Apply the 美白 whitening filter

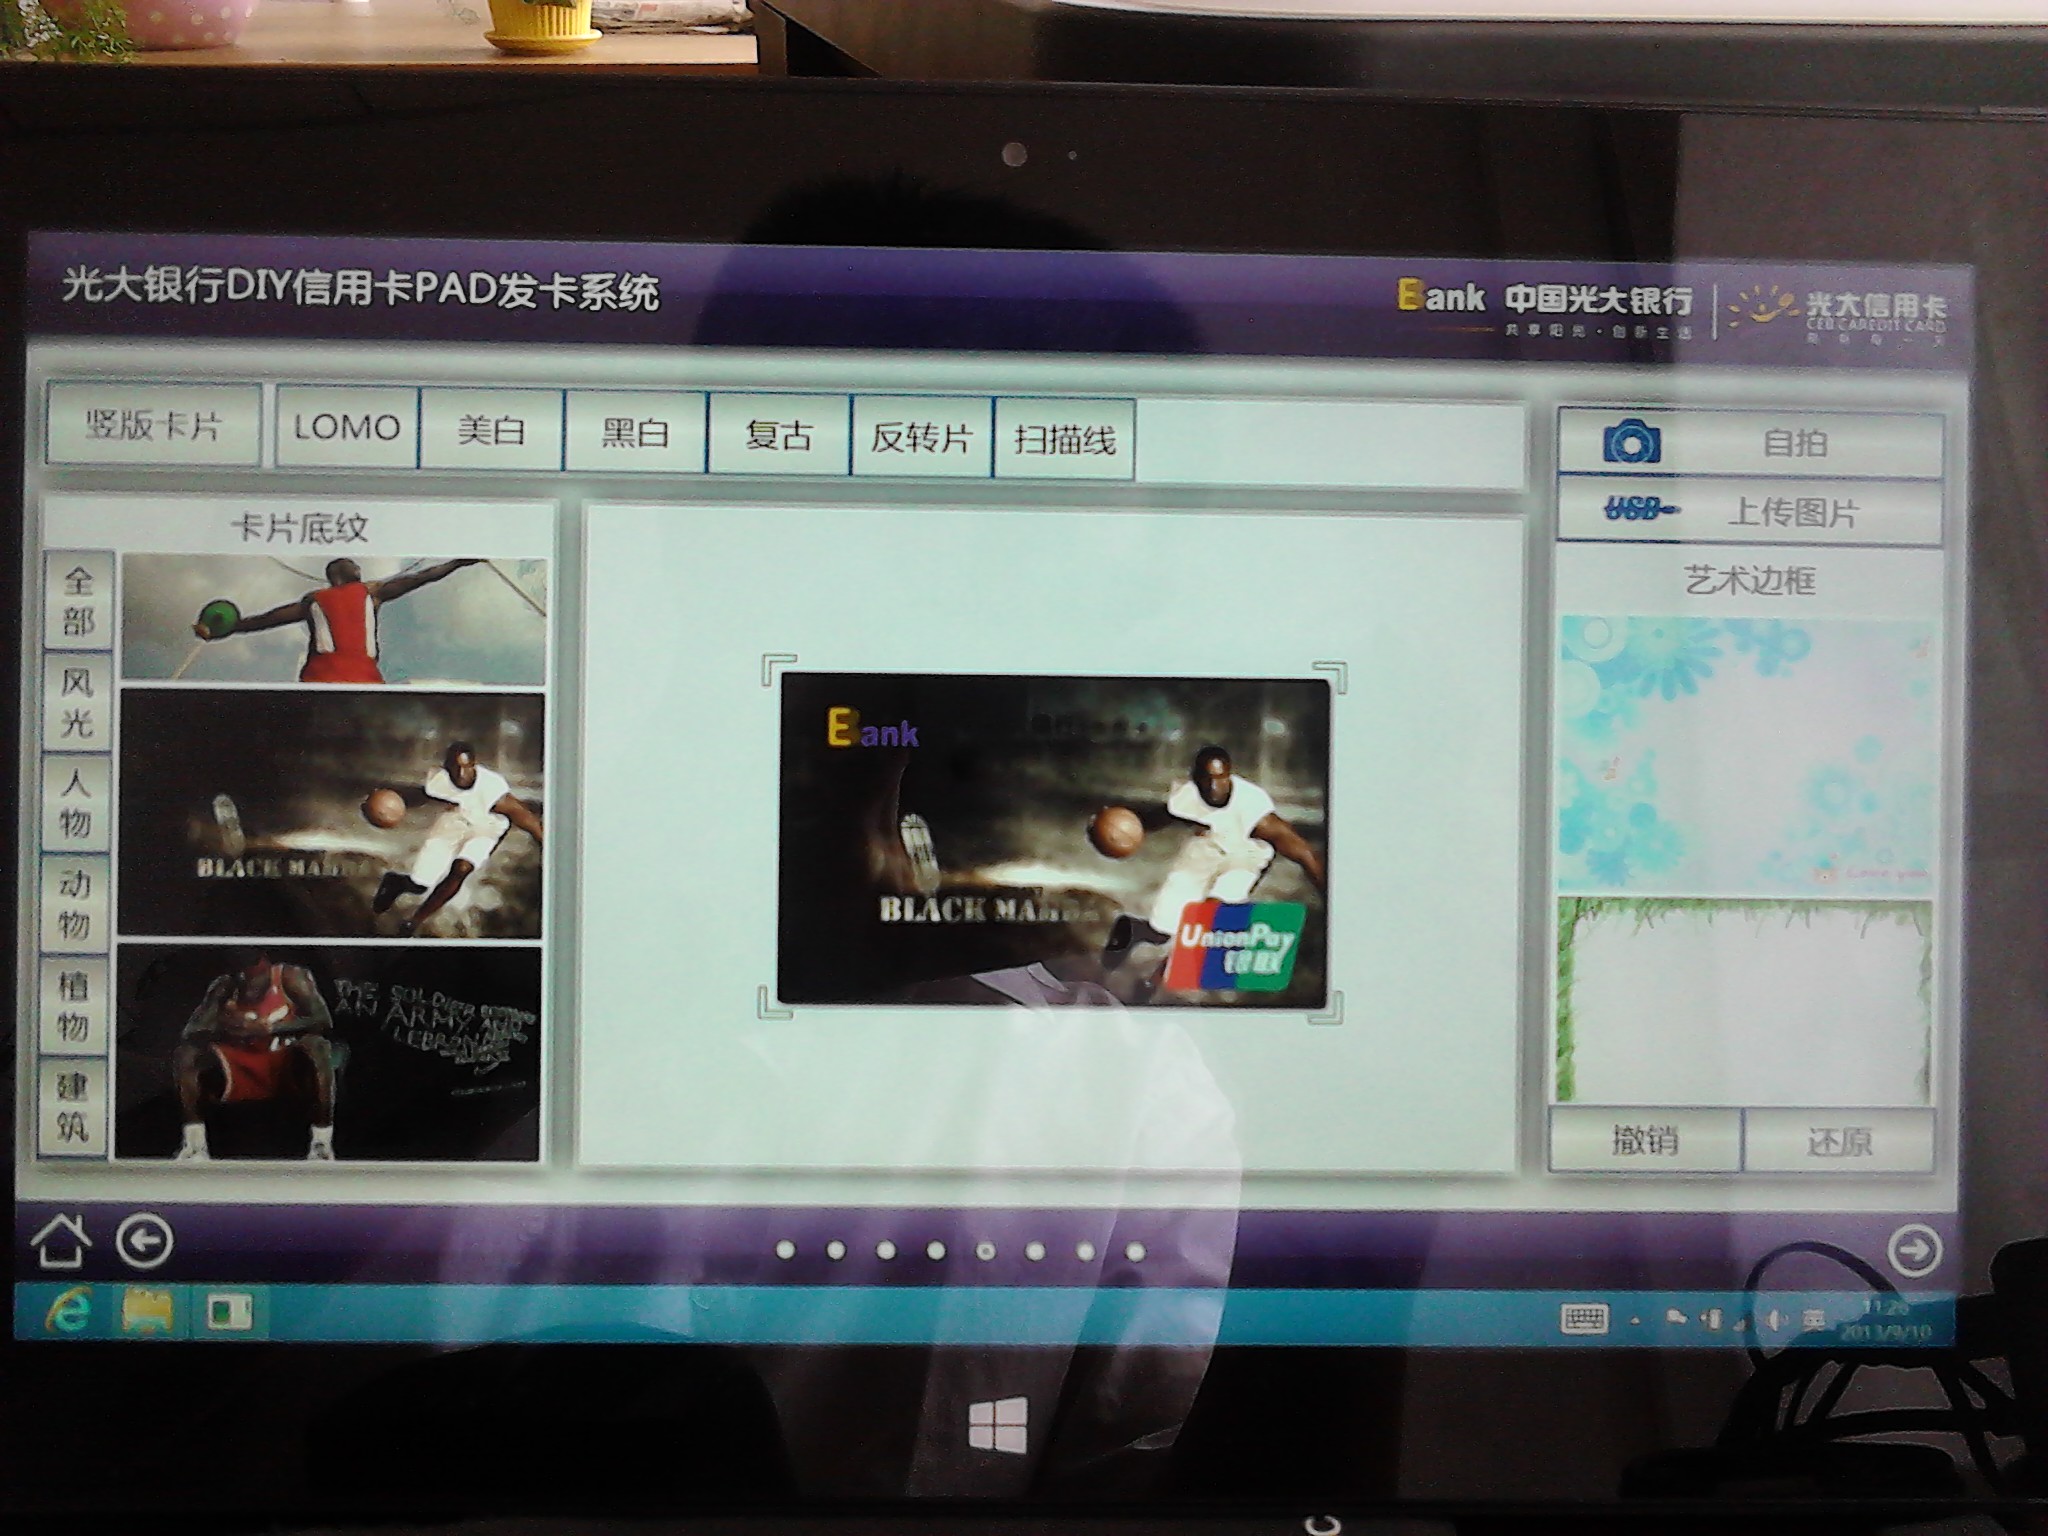[491, 430]
